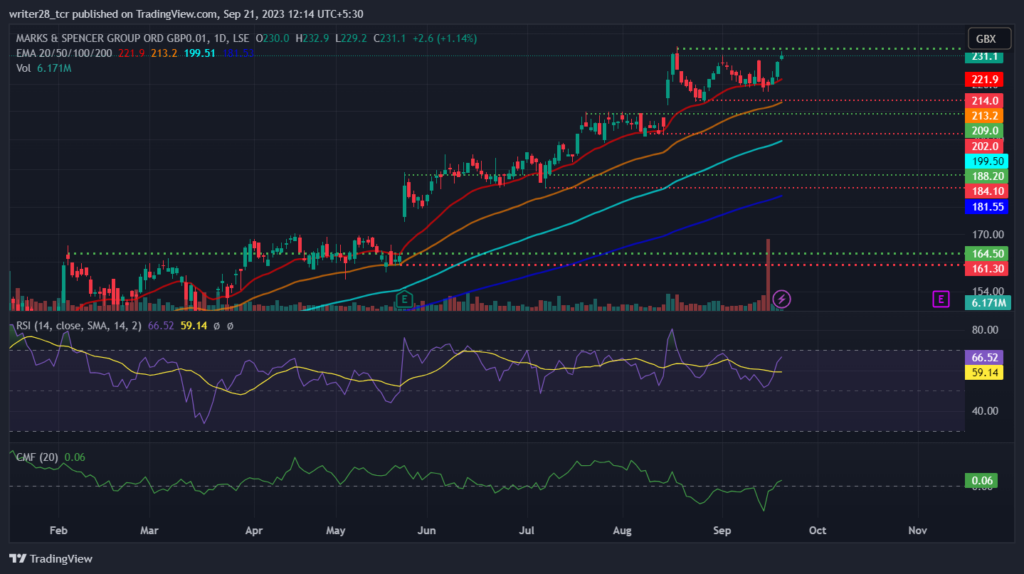Image resolution: width=1024 pixels, height=574 pixels.
Task: Click the 170.00 price axis label
Action: [987, 234]
